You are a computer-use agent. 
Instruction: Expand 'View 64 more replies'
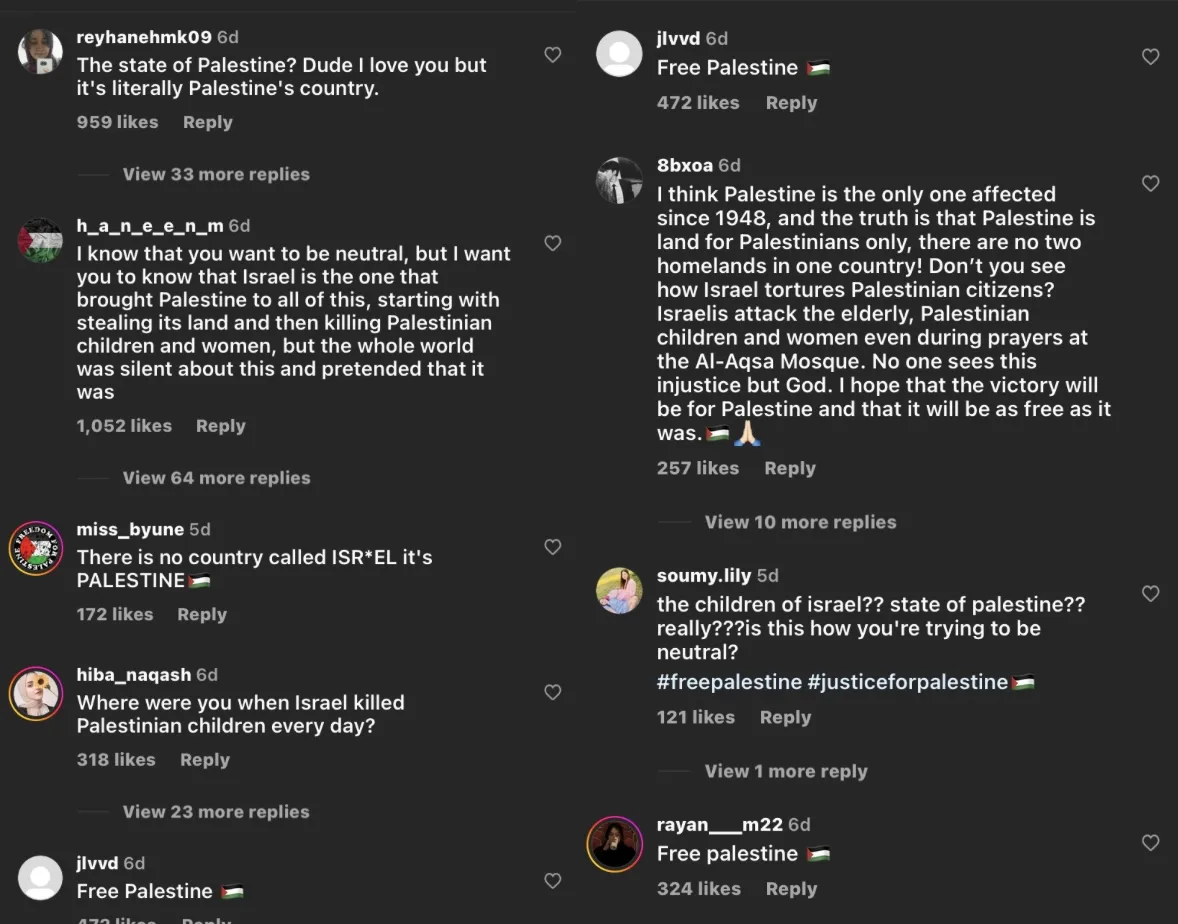pyautogui.click(x=216, y=478)
